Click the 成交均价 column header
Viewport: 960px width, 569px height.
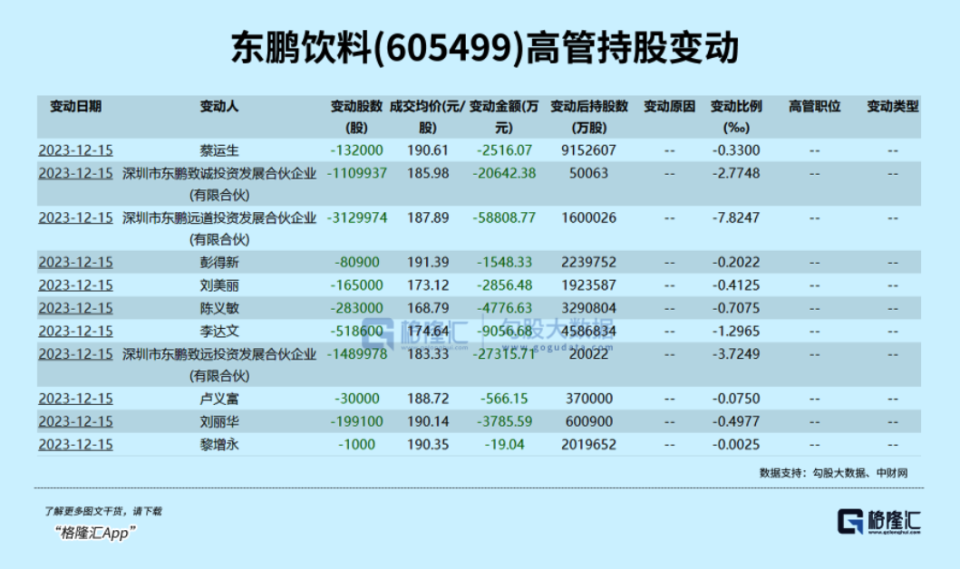pos(427,117)
